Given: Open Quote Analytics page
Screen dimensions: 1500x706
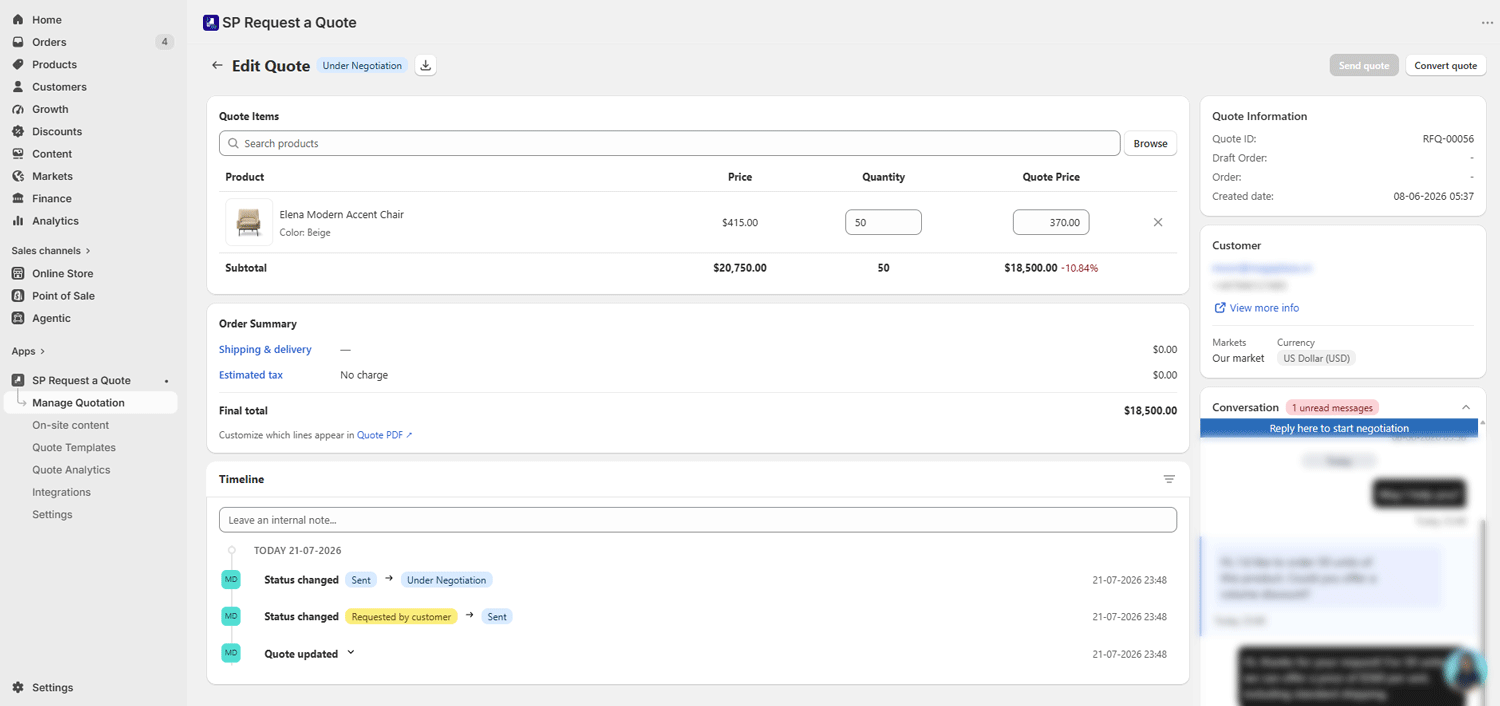Looking at the screenshot, I should click(x=71, y=470).
